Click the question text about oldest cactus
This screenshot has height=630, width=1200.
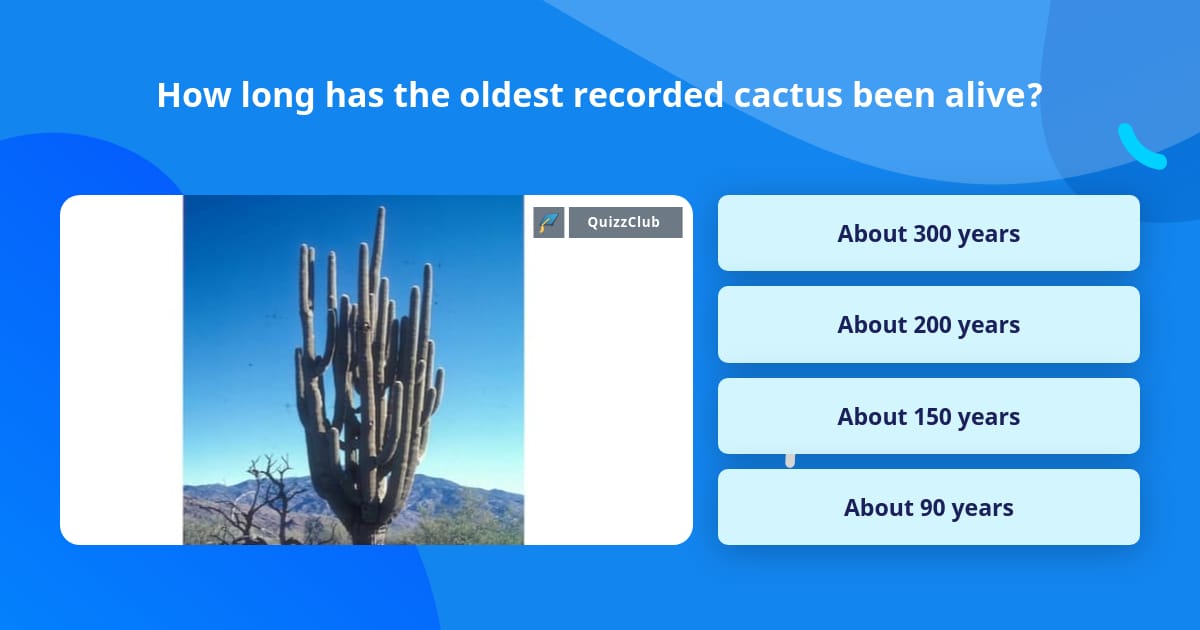coord(600,95)
